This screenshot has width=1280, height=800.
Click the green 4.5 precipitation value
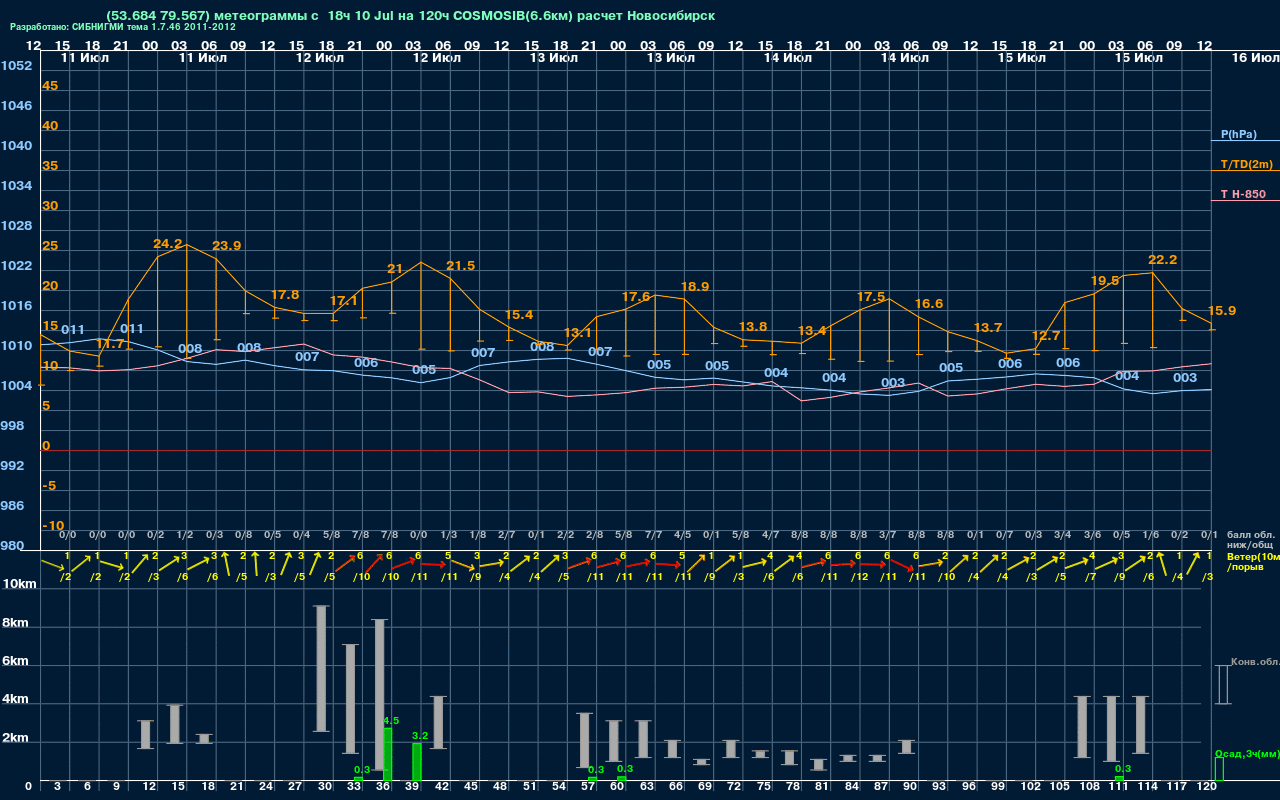(x=391, y=720)
